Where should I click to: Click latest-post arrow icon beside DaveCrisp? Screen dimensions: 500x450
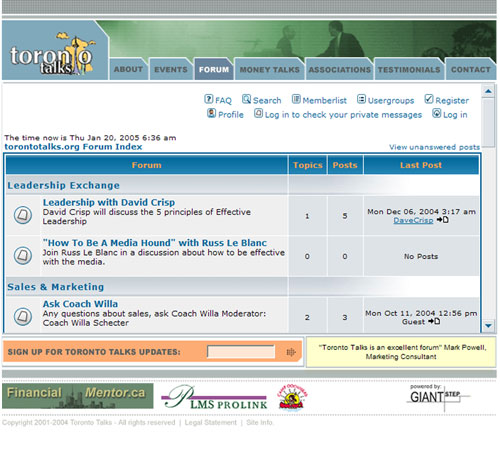pos(442,220)
